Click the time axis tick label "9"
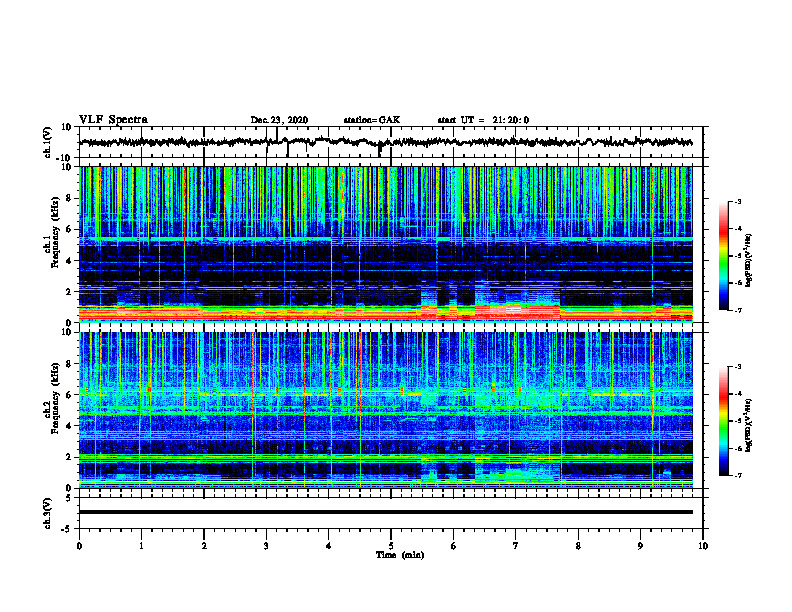Image resolution: width=792 pixels, height=612 pixels. coord(640,546)
